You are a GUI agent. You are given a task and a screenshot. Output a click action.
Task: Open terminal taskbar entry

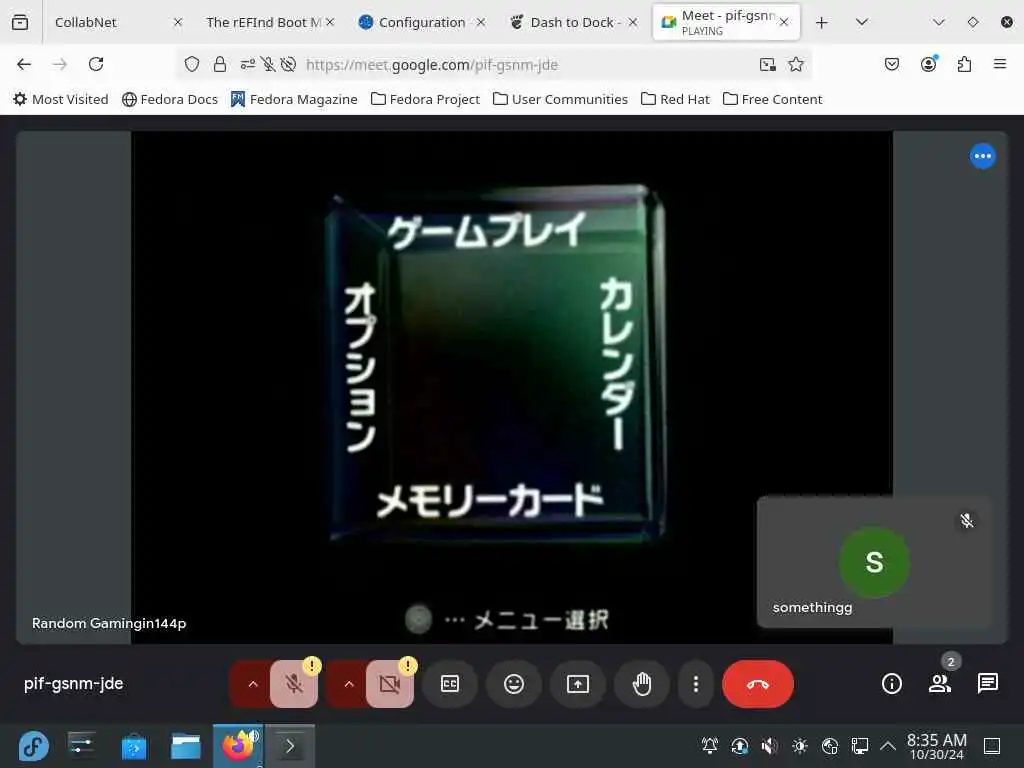click(290, 746)
